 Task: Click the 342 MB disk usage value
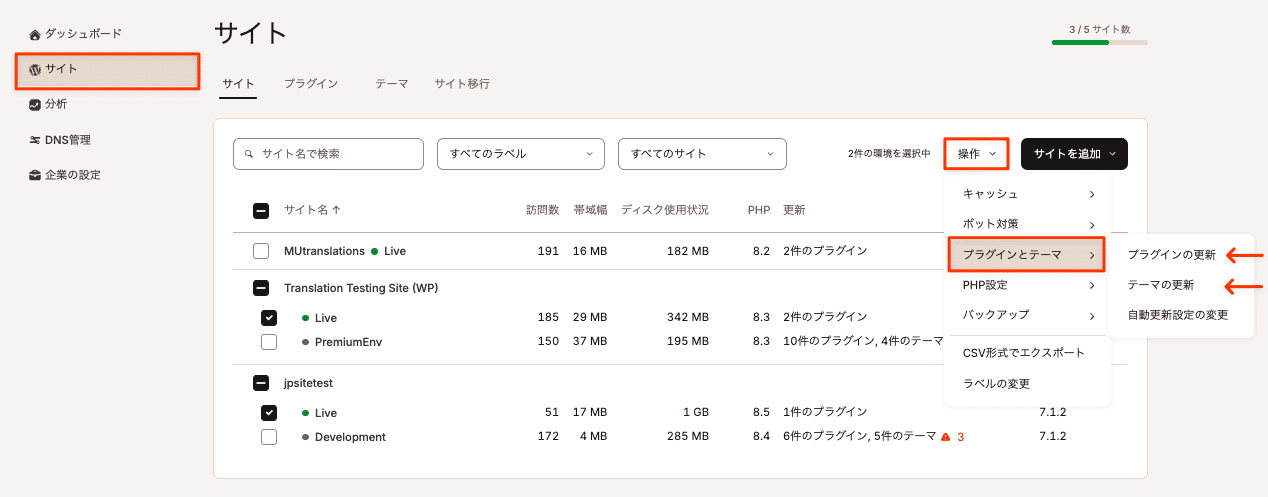tap(688, 318)
